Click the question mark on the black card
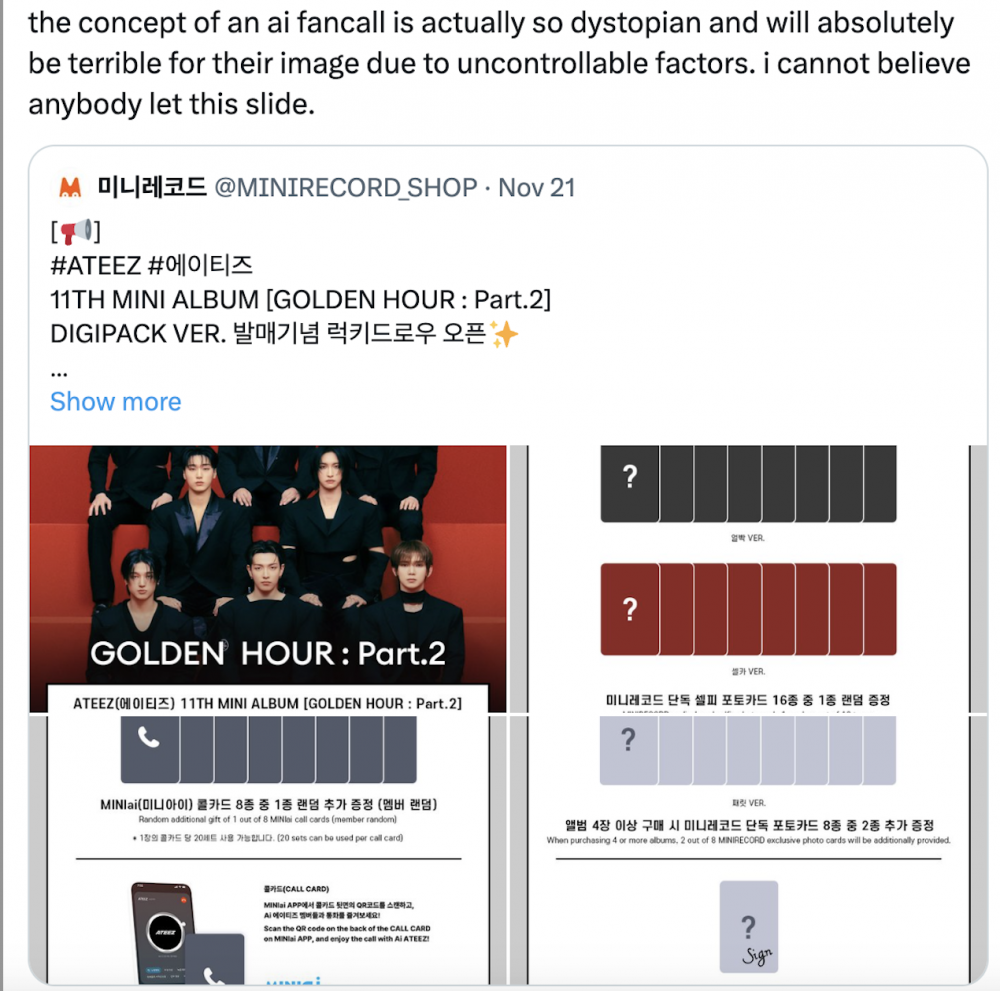This screenshot has height=991, width=1000. [630, 476]
